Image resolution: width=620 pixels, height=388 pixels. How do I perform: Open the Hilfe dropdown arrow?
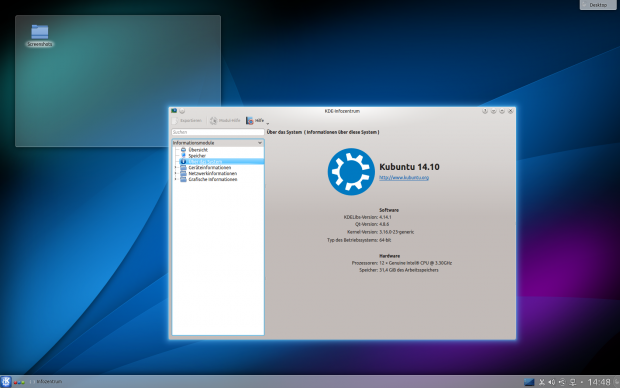268,123
